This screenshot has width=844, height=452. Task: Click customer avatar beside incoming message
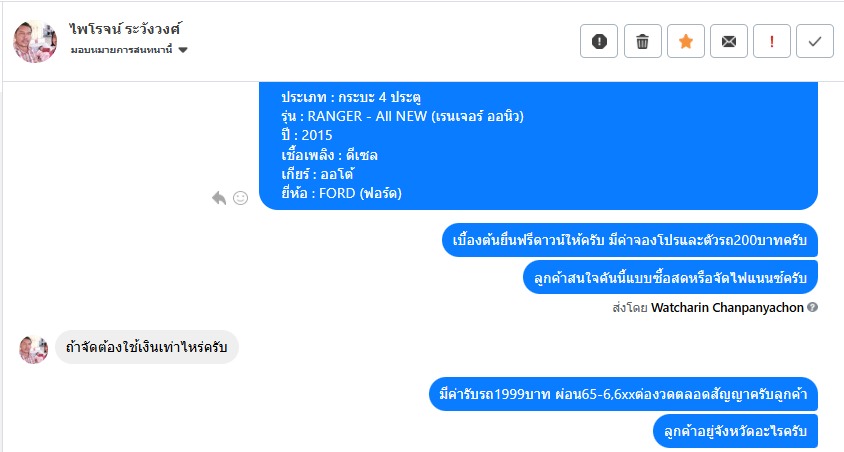[x=33, y=348]
